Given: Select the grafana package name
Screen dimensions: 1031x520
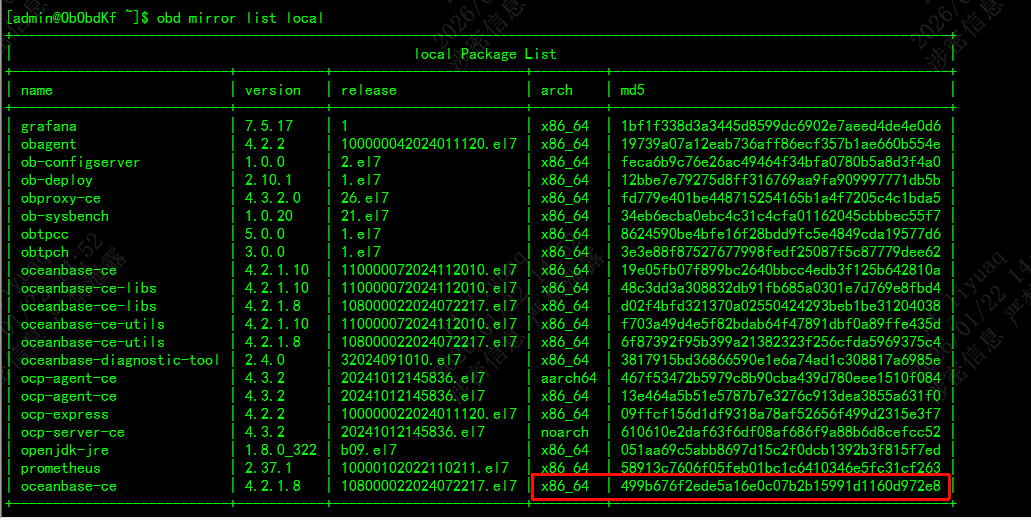Looking at the screenshot, I should click(49, 126).
